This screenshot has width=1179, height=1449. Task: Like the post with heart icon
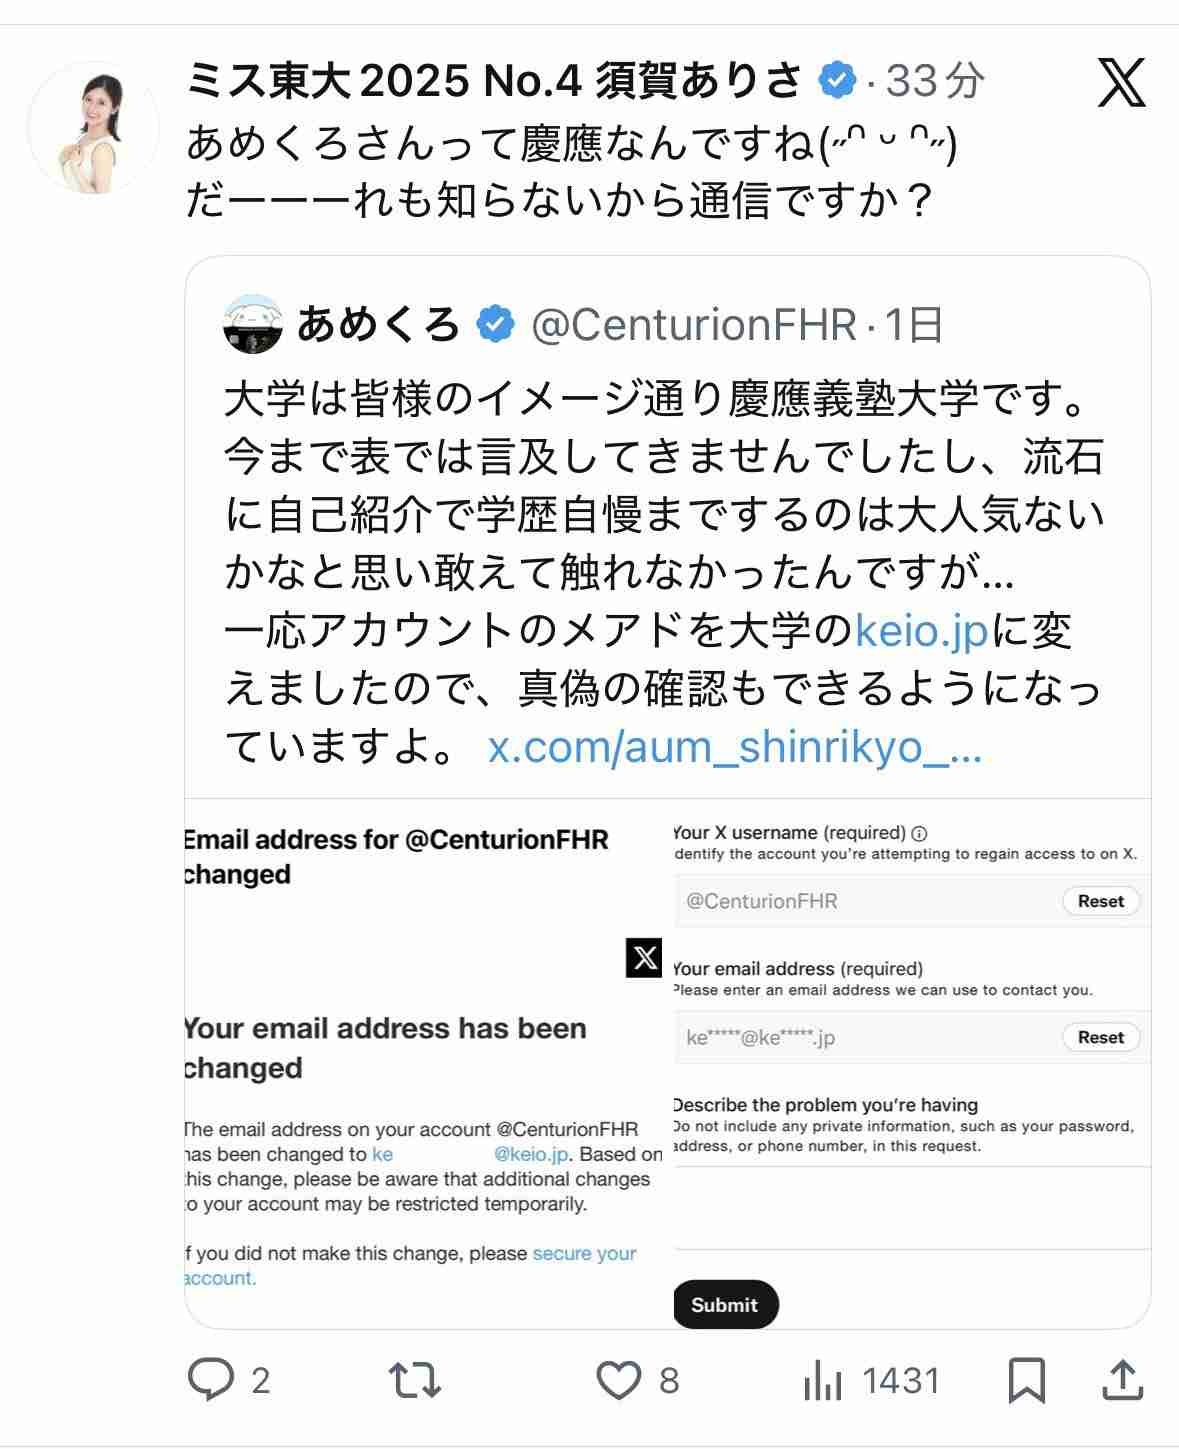[619, 1380]
